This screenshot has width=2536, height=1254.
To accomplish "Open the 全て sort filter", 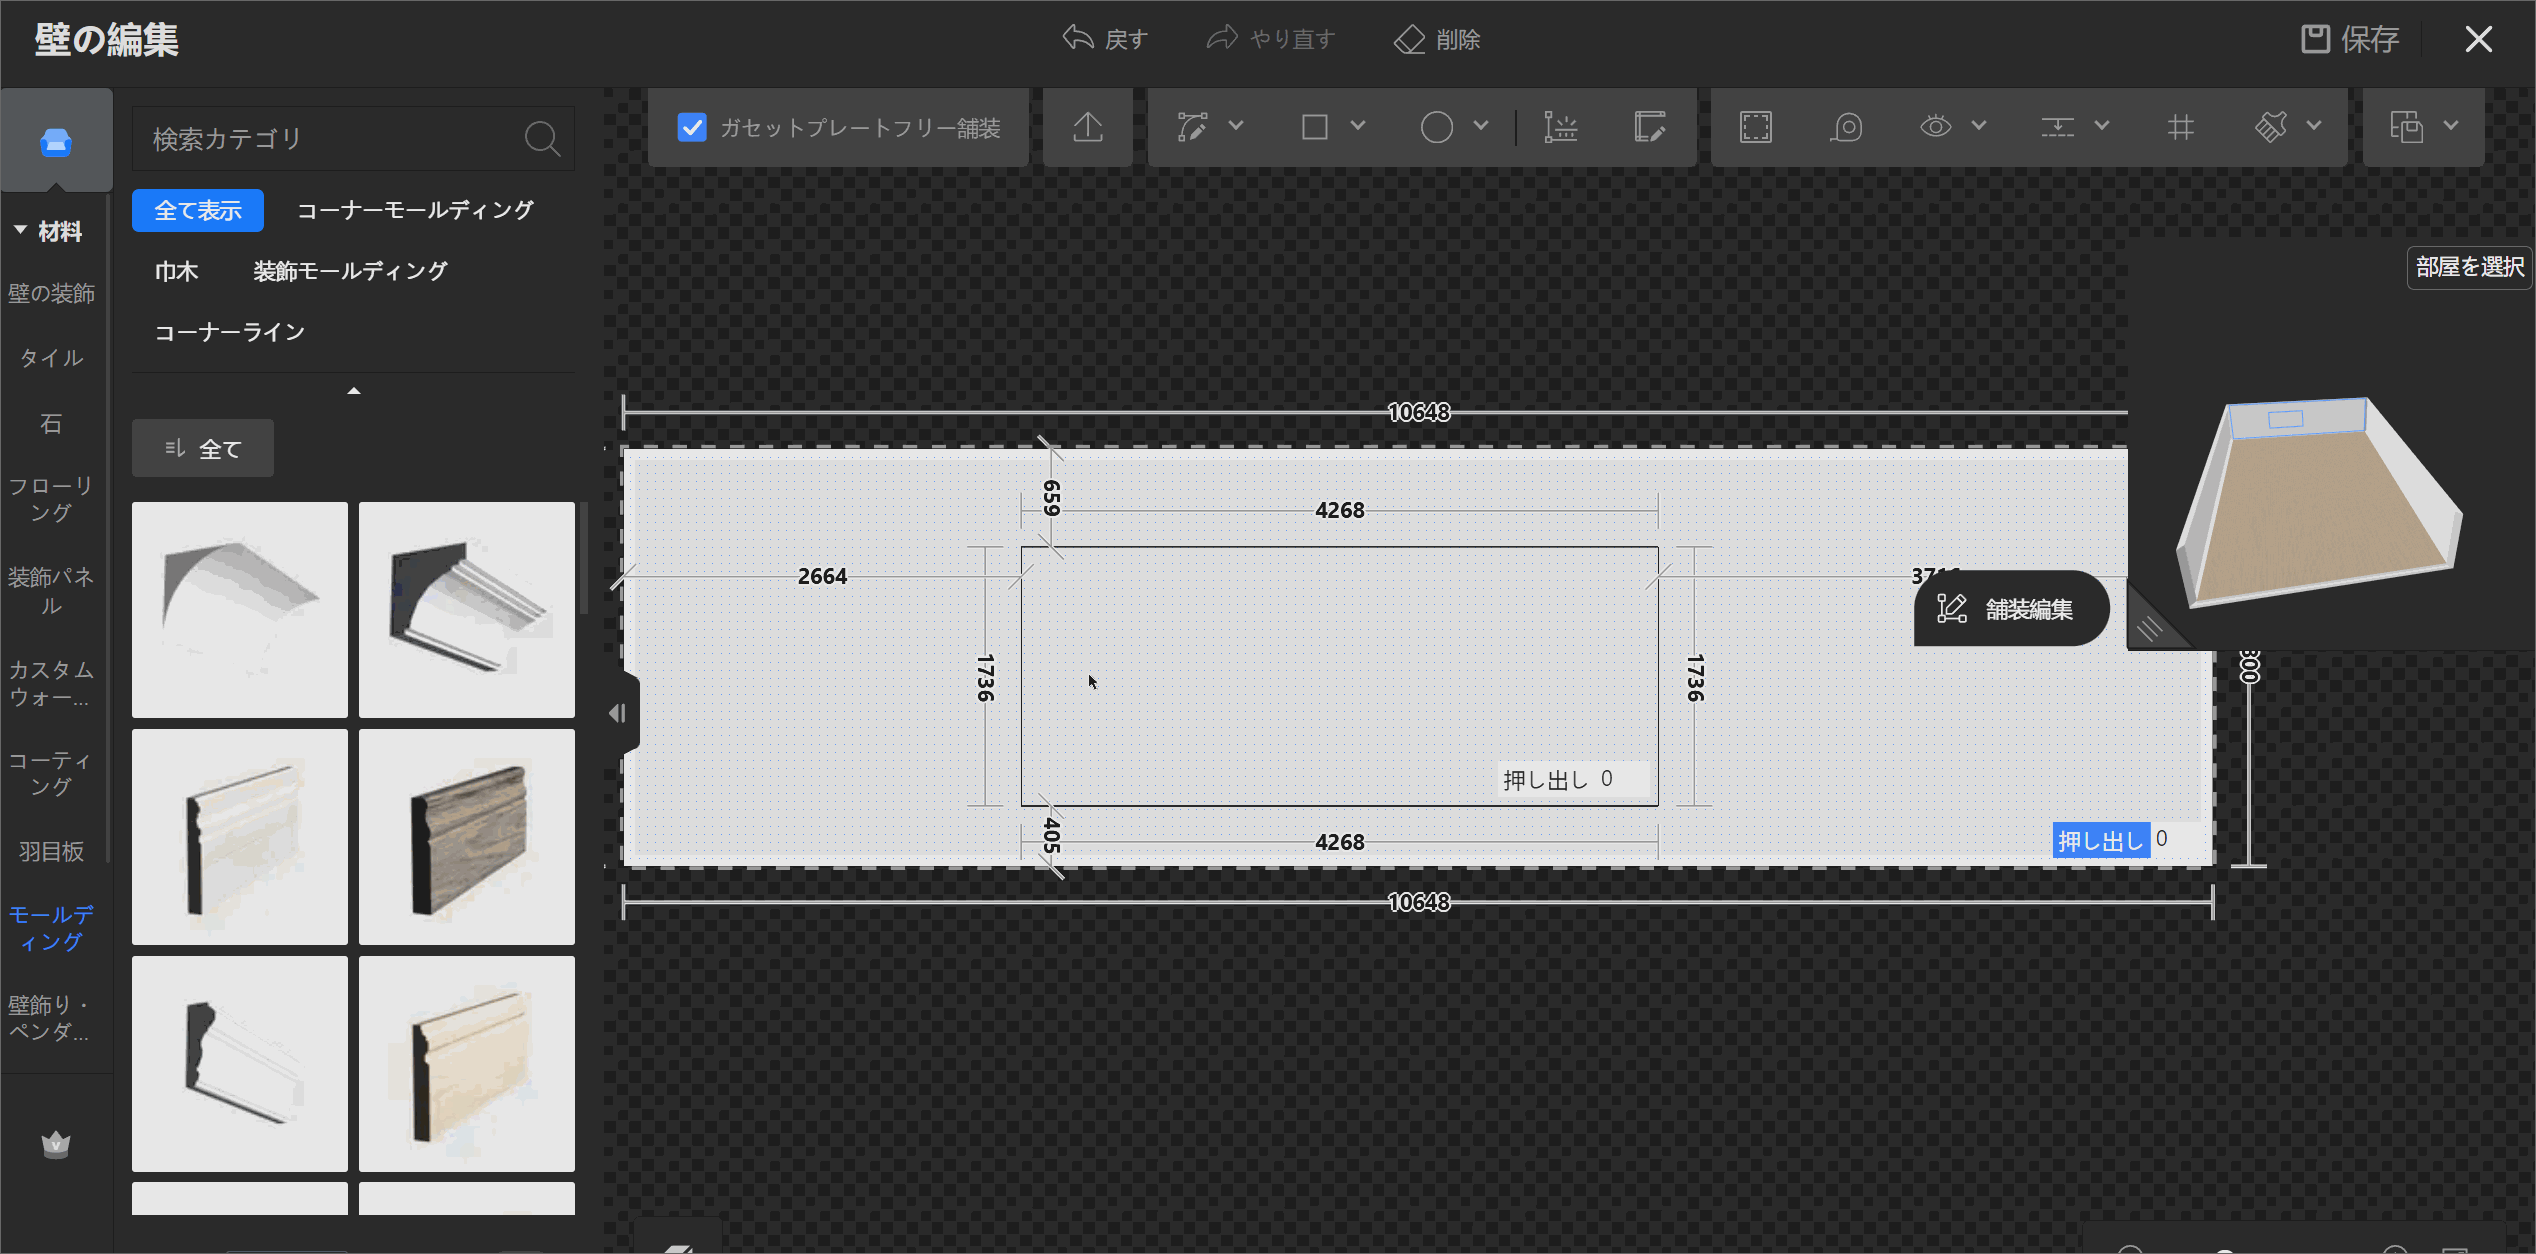I will (203, 448).
